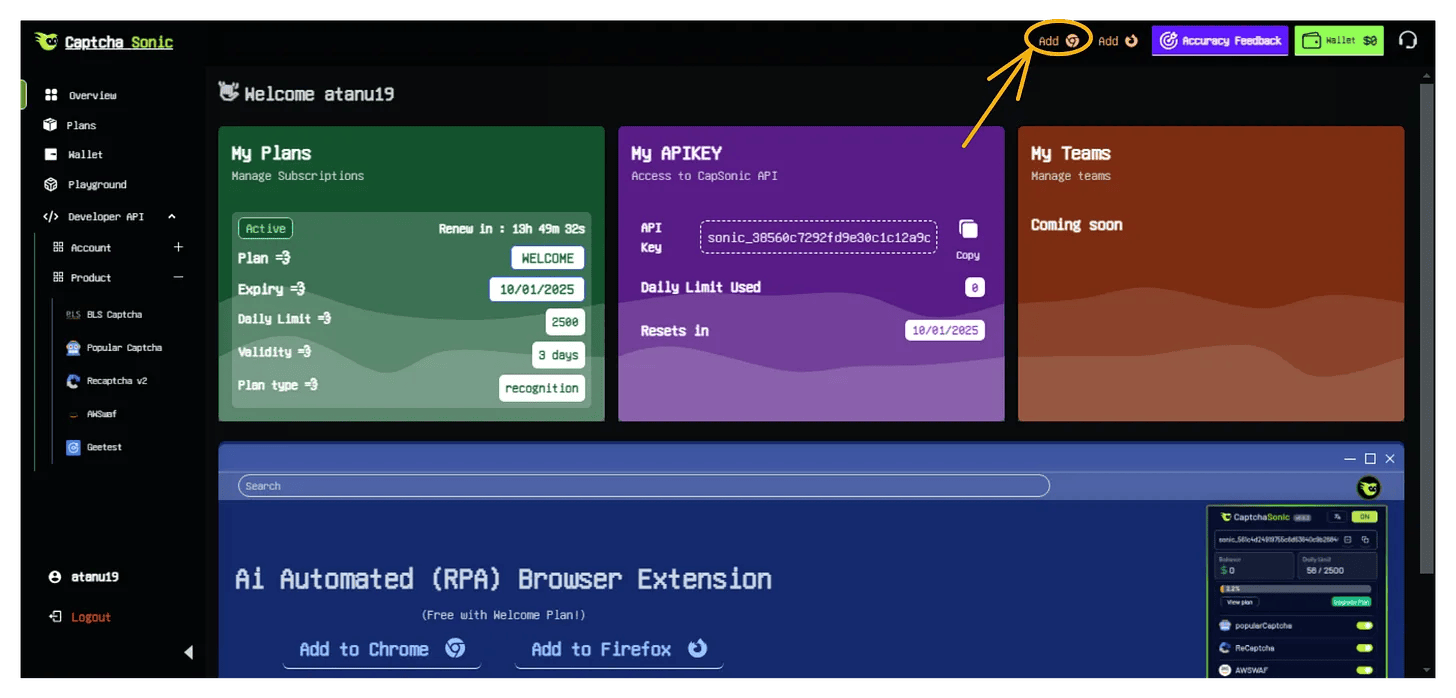Viewport: 1456px width, 698px height.
Task: Copy the API key with the Copy icon
Action: coord(968,231)
